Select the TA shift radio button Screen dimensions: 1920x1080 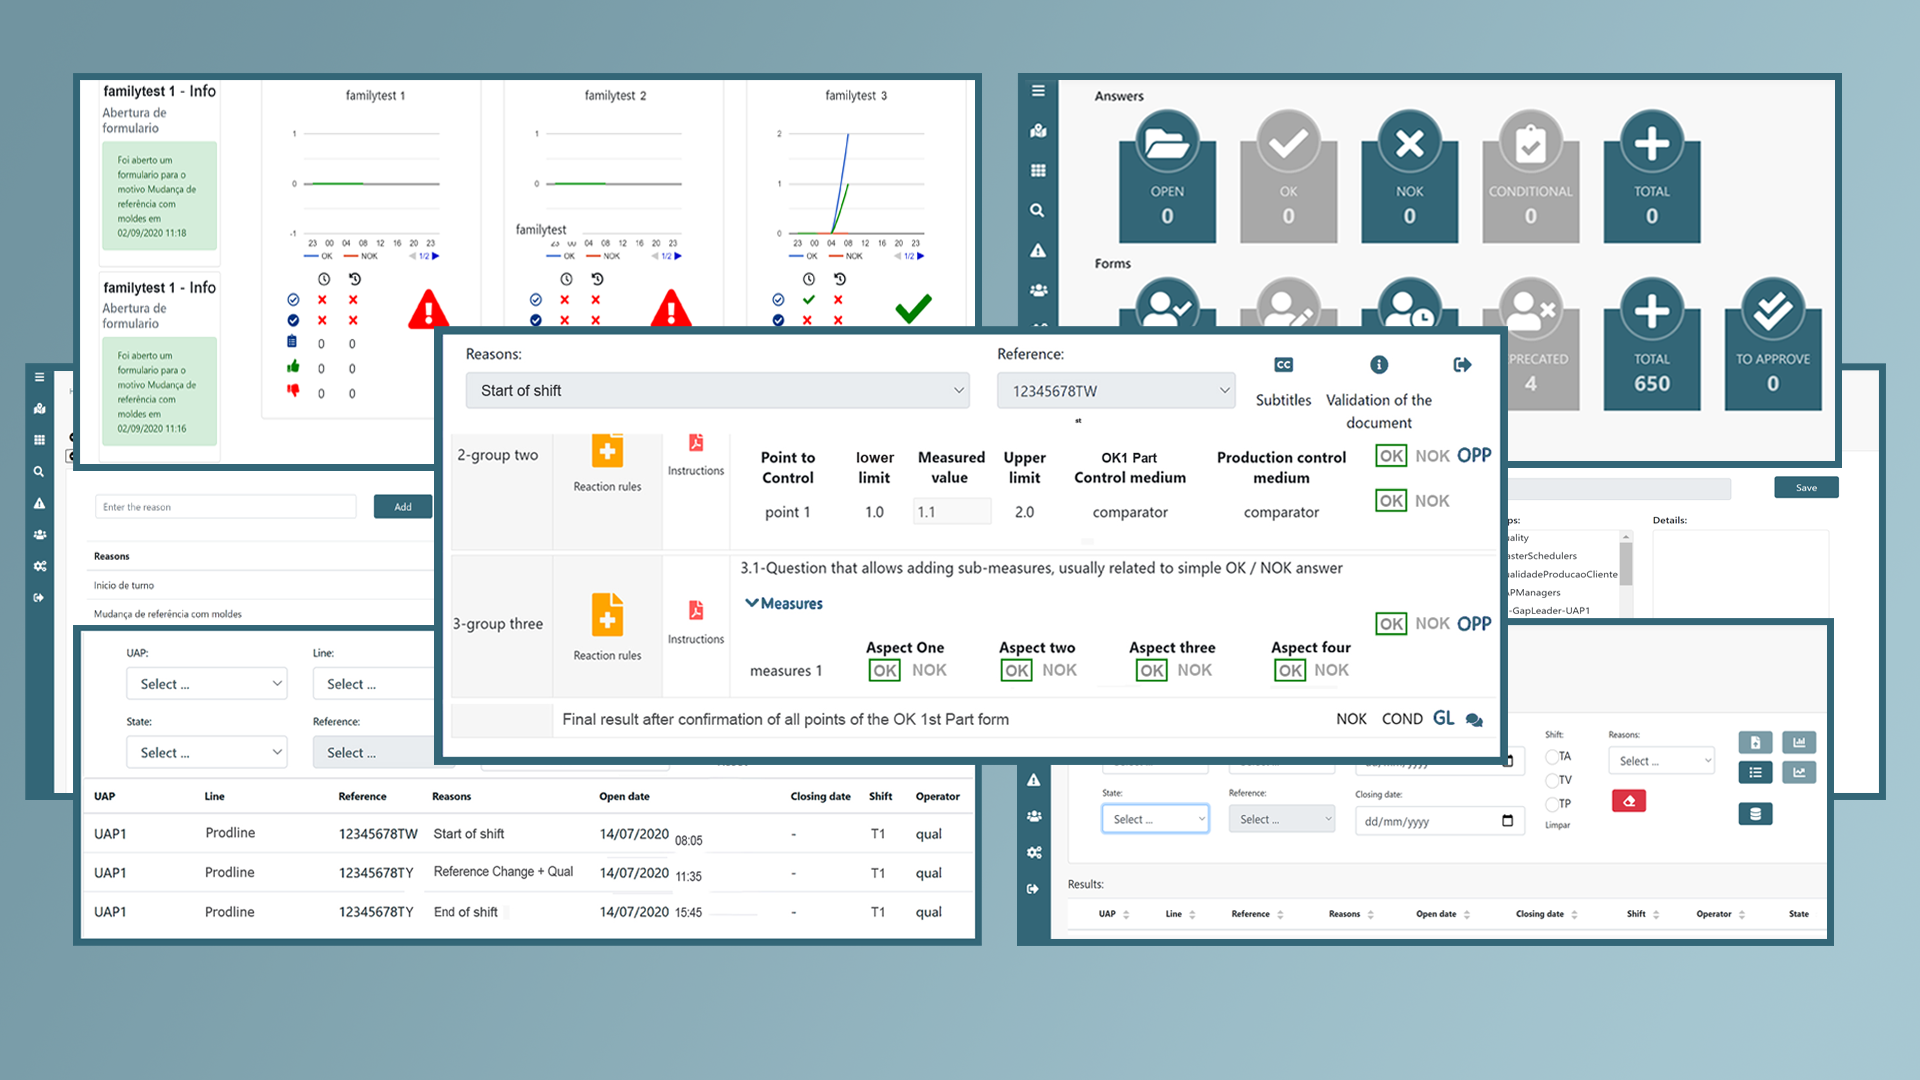coord(1552,757)
